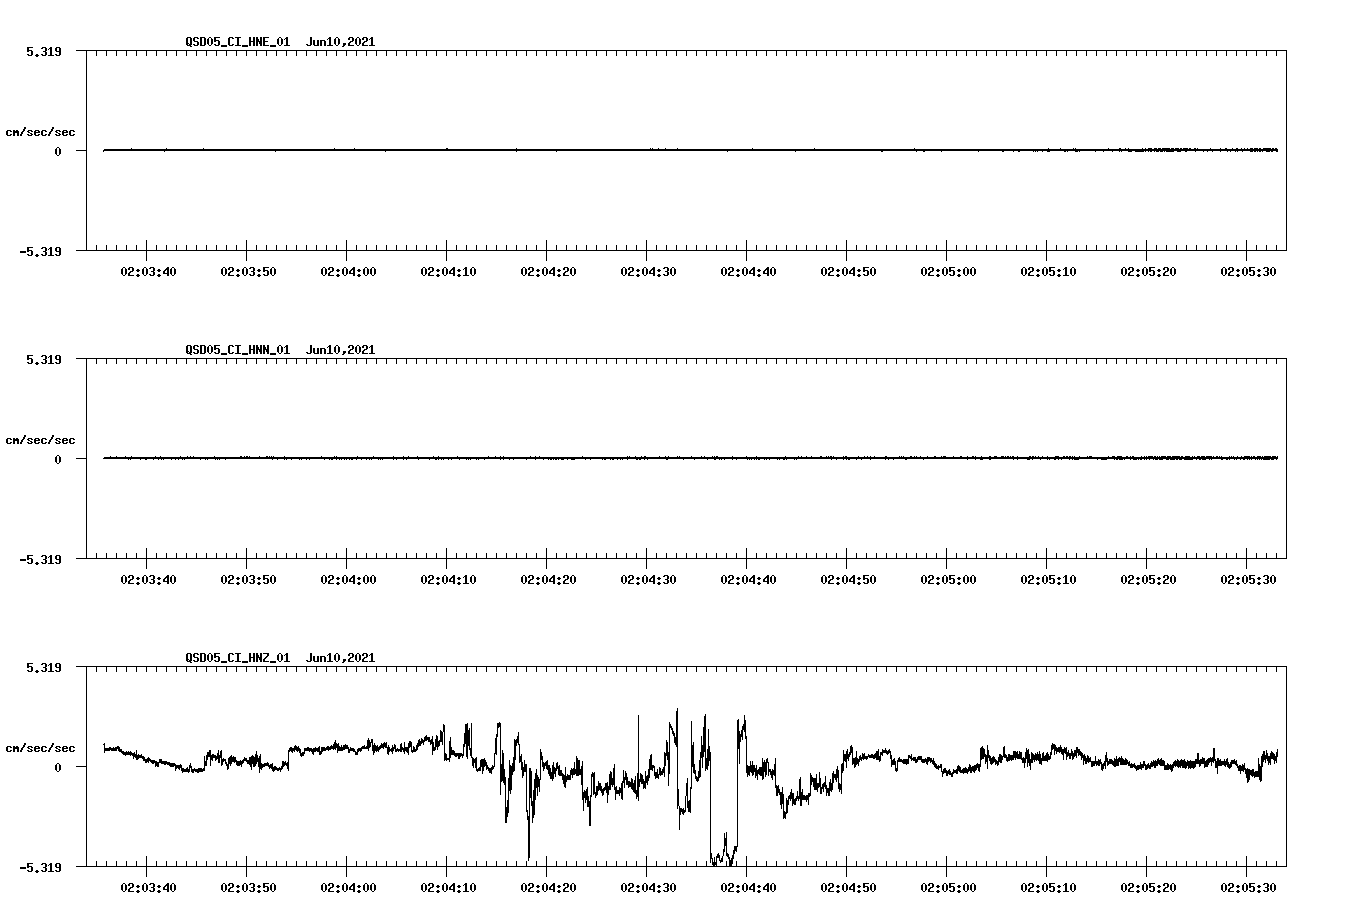1358x924 pixels.
Task: Select the 5.319 top label of HNN plot
Action: click(x=43, y=359)
